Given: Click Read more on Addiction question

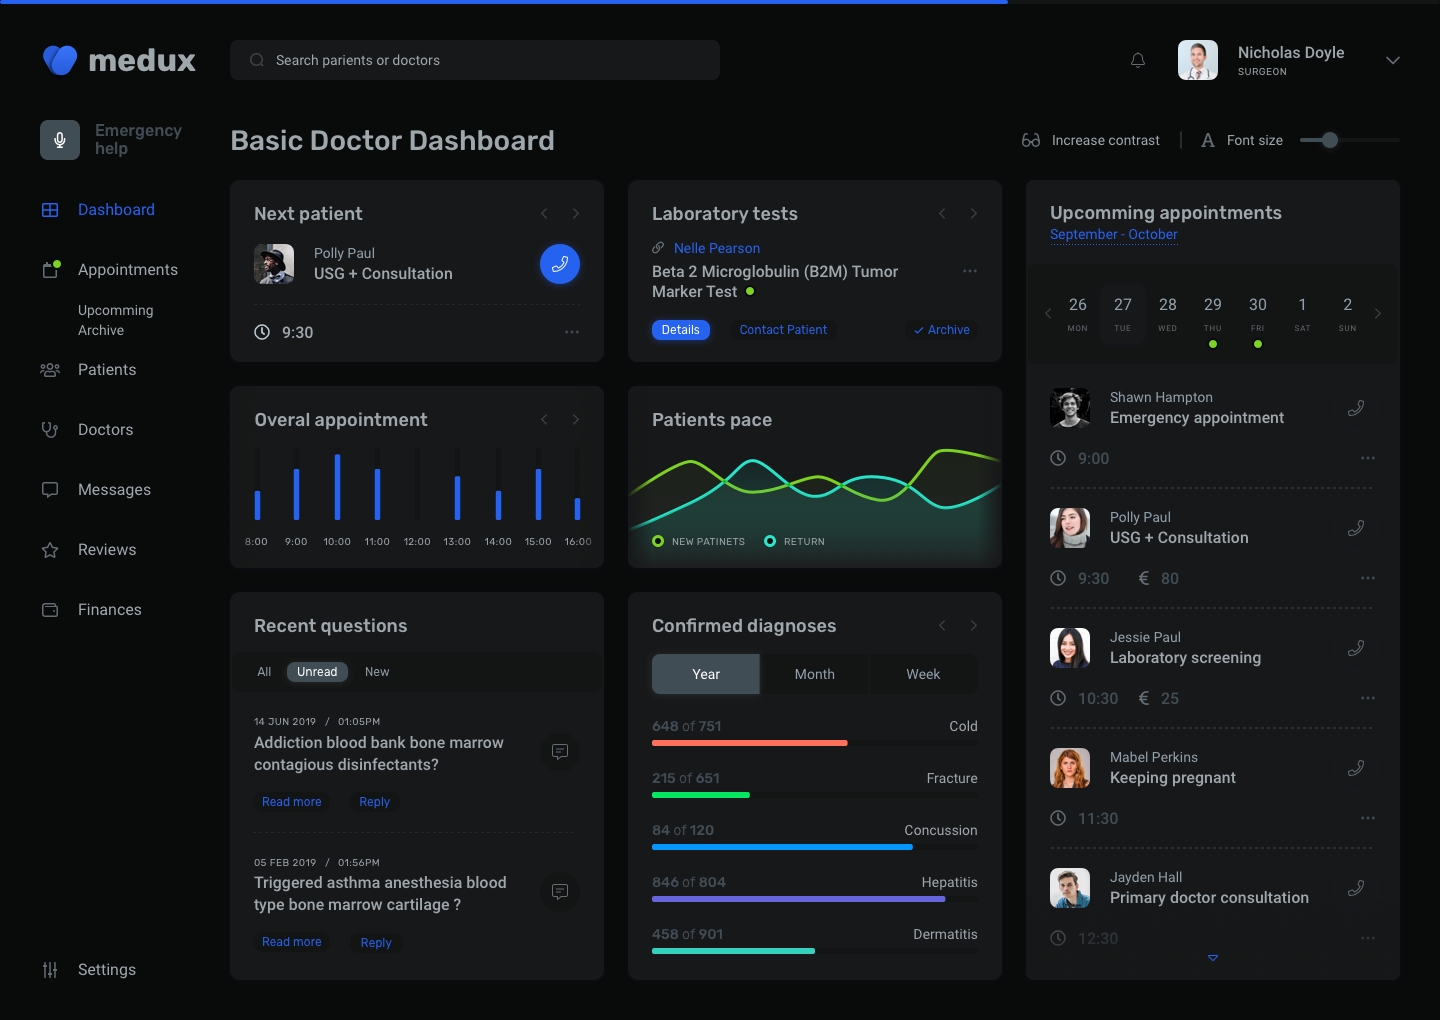Looking at the screenshot, I should [x=292, y=802].
